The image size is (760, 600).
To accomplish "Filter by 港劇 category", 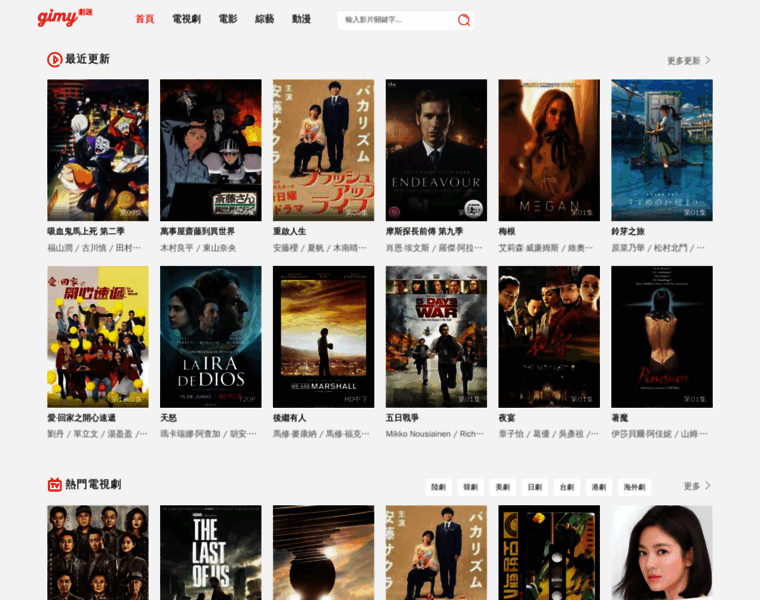I will (x=599, y=487).
